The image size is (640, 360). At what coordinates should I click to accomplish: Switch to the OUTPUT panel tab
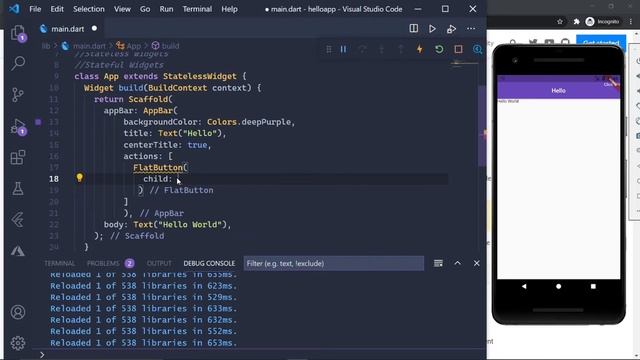point(159,264)
